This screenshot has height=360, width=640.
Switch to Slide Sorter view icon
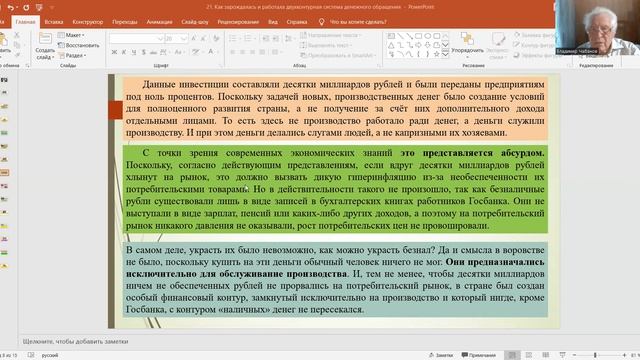point(529,355)
